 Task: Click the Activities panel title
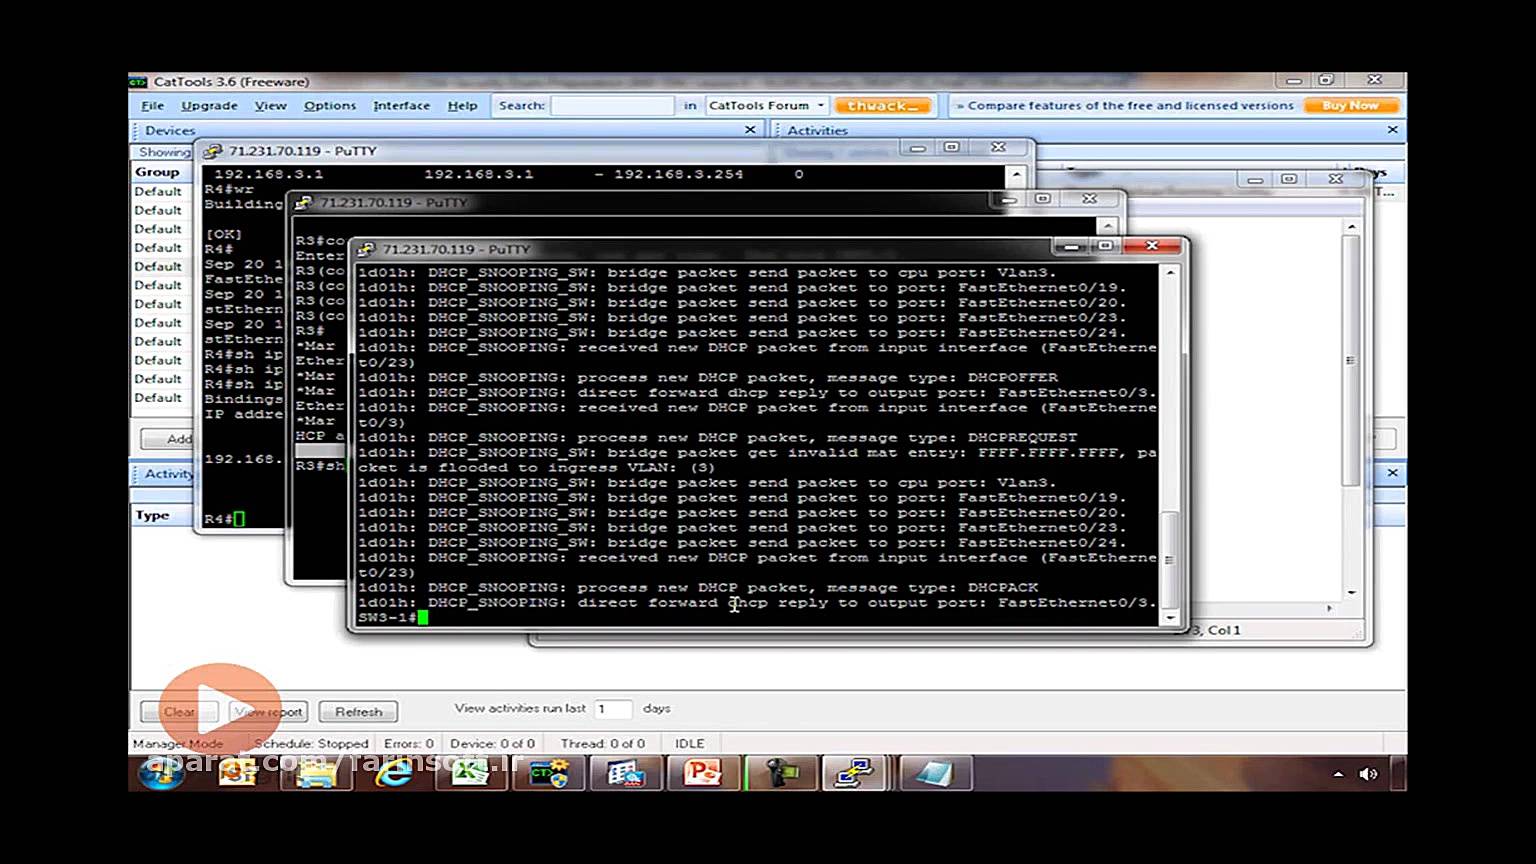(817, 130)
